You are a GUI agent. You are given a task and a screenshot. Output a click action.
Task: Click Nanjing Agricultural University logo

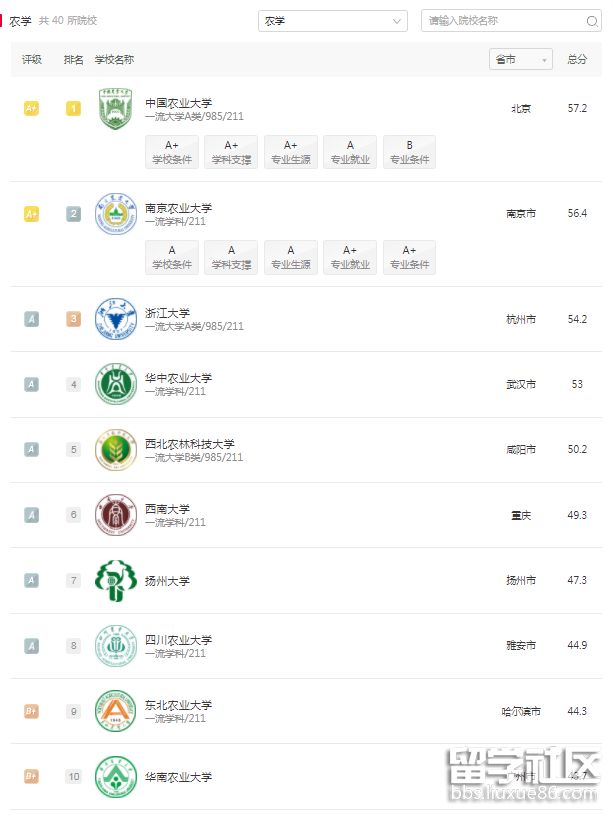pos(115,214)
